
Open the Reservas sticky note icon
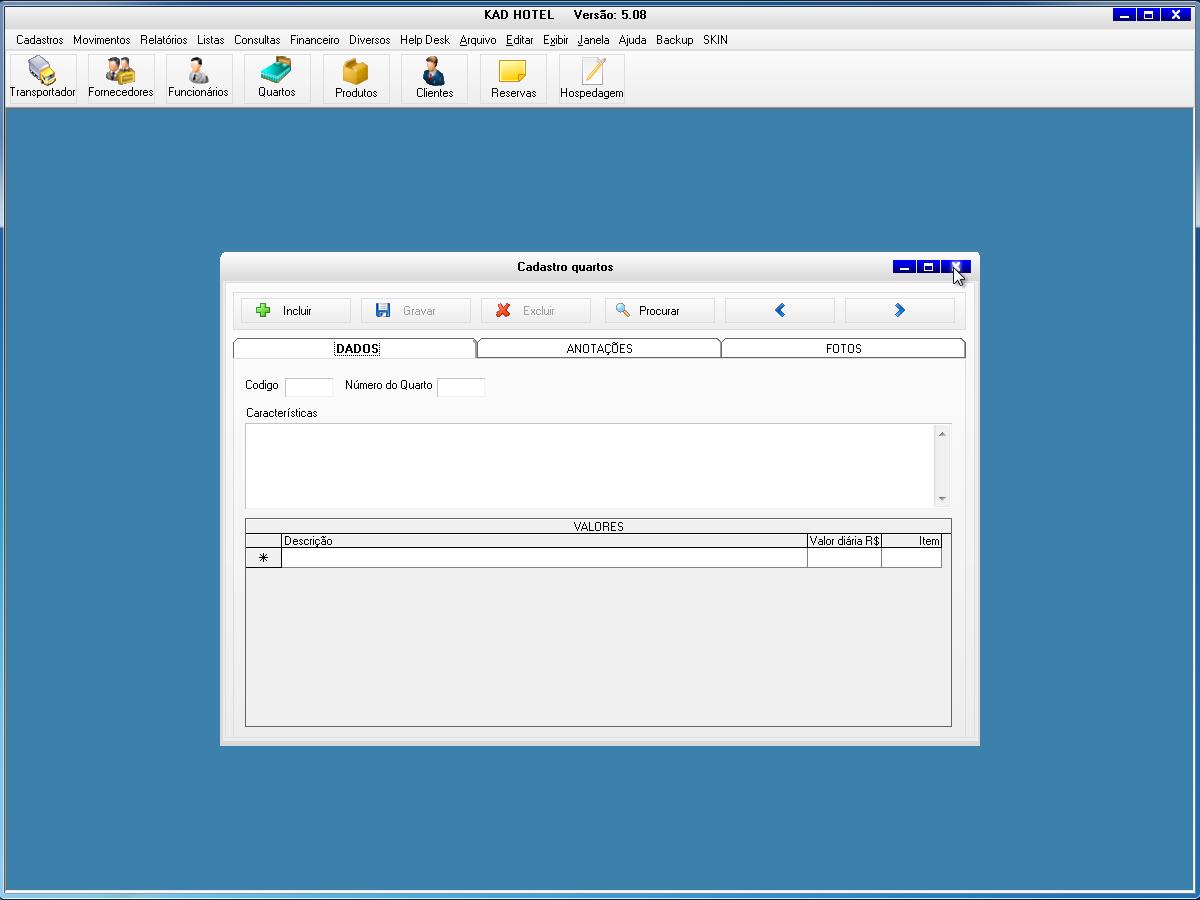(513, 78)
